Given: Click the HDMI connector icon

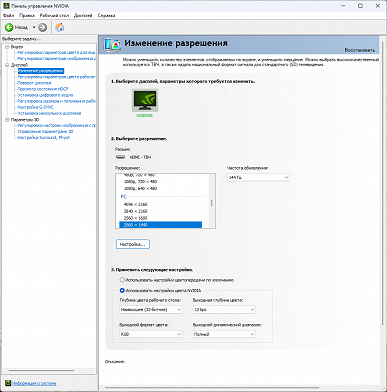Looking at the screenshot, I should tap(120, 157).
